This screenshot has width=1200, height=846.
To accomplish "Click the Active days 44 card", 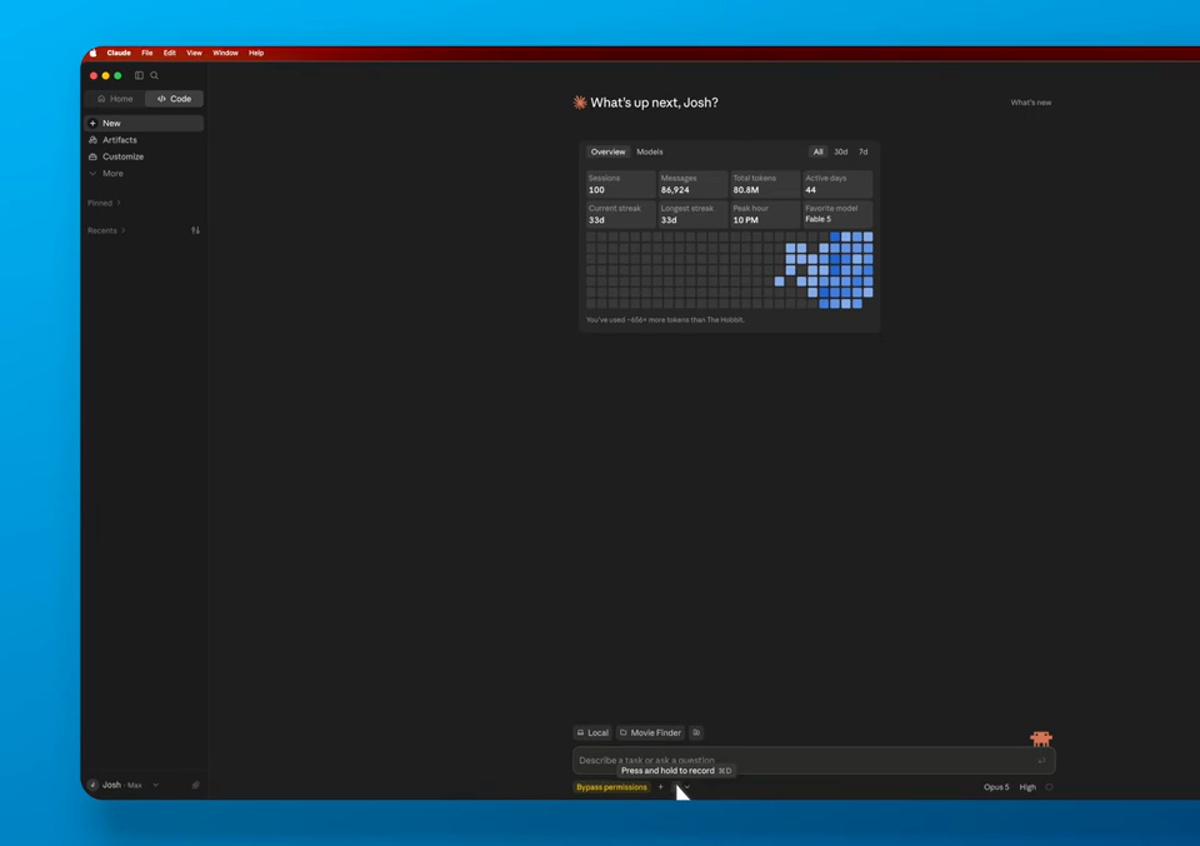I will (x=838, y=184).
